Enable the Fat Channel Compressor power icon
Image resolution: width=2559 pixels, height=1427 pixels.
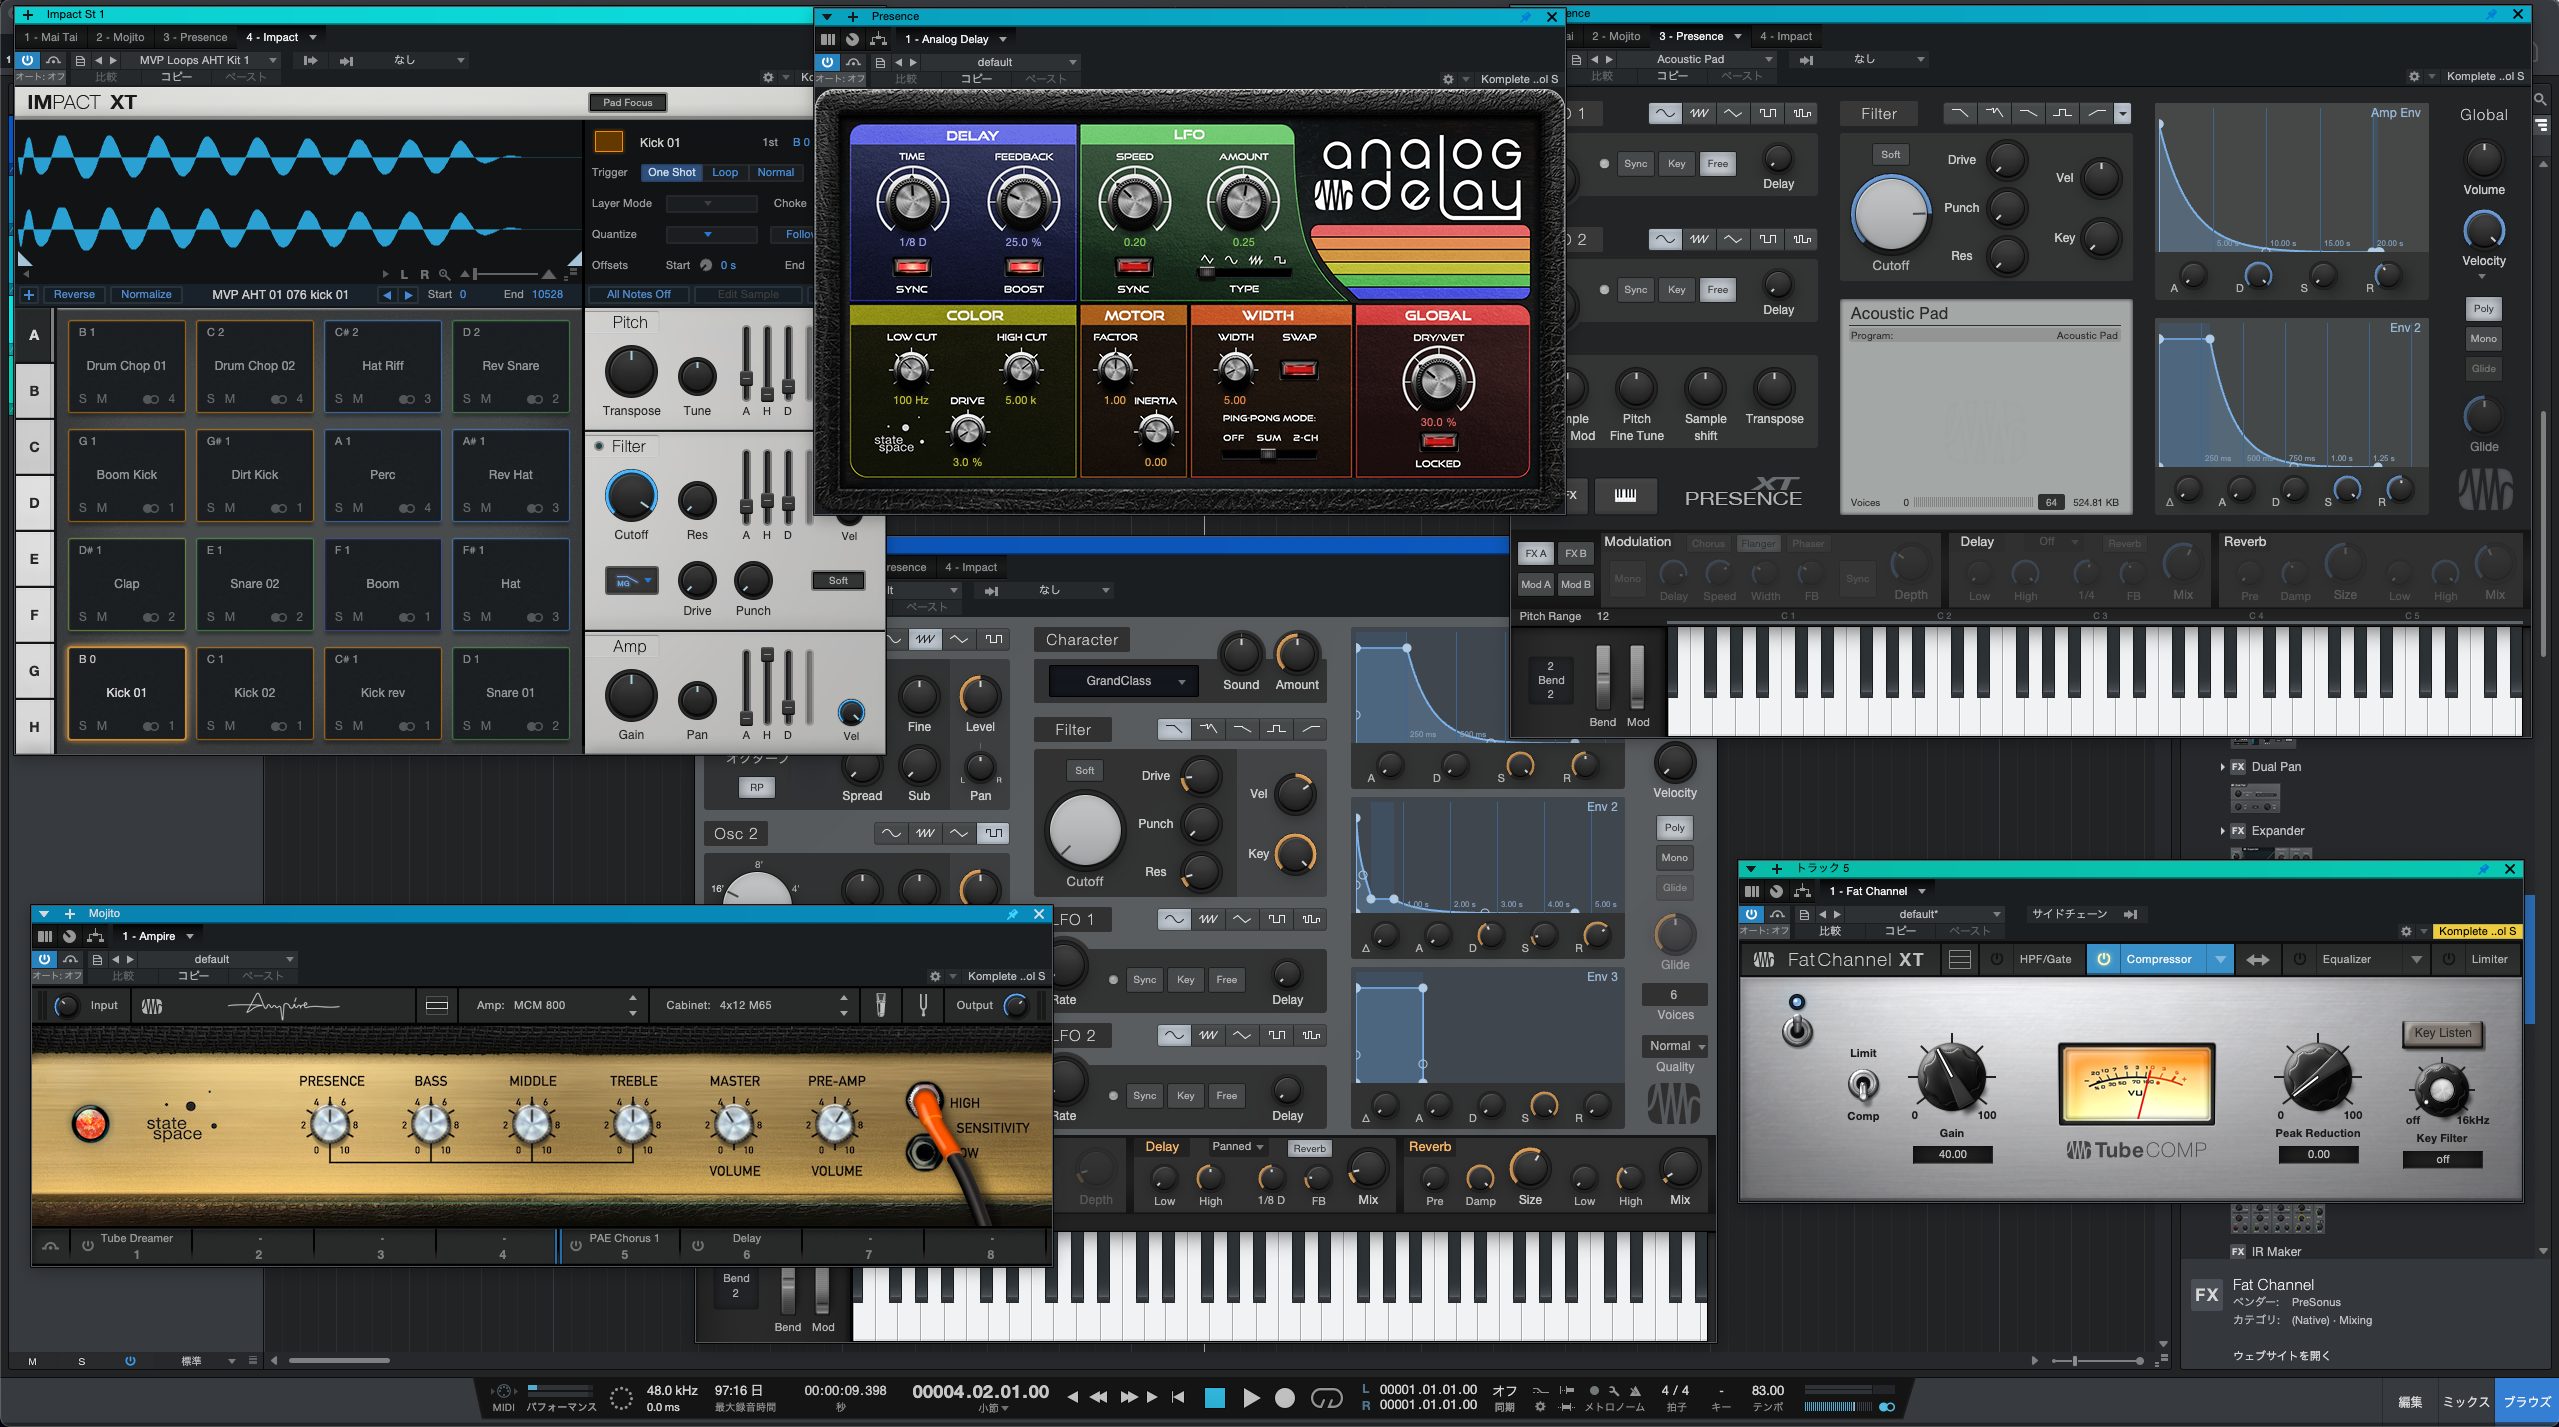click(2104, 959)
